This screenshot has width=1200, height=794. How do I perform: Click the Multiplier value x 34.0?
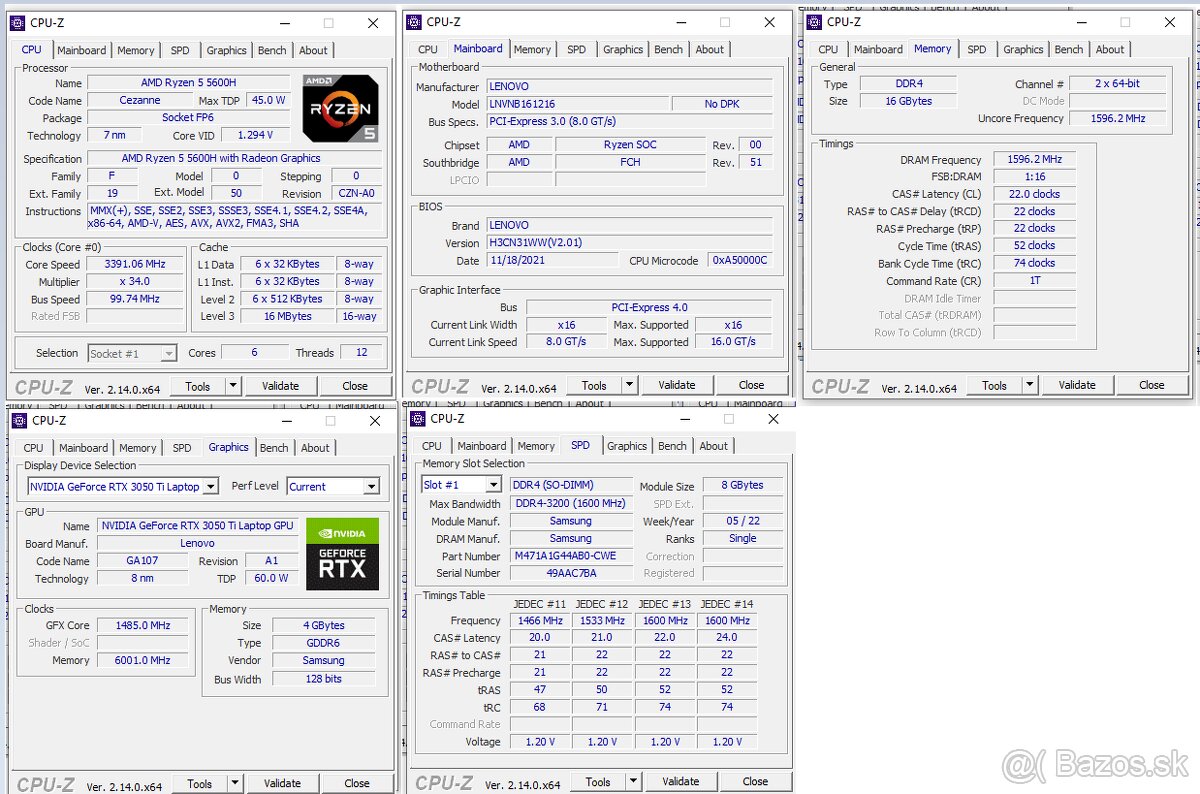(134, 281)
